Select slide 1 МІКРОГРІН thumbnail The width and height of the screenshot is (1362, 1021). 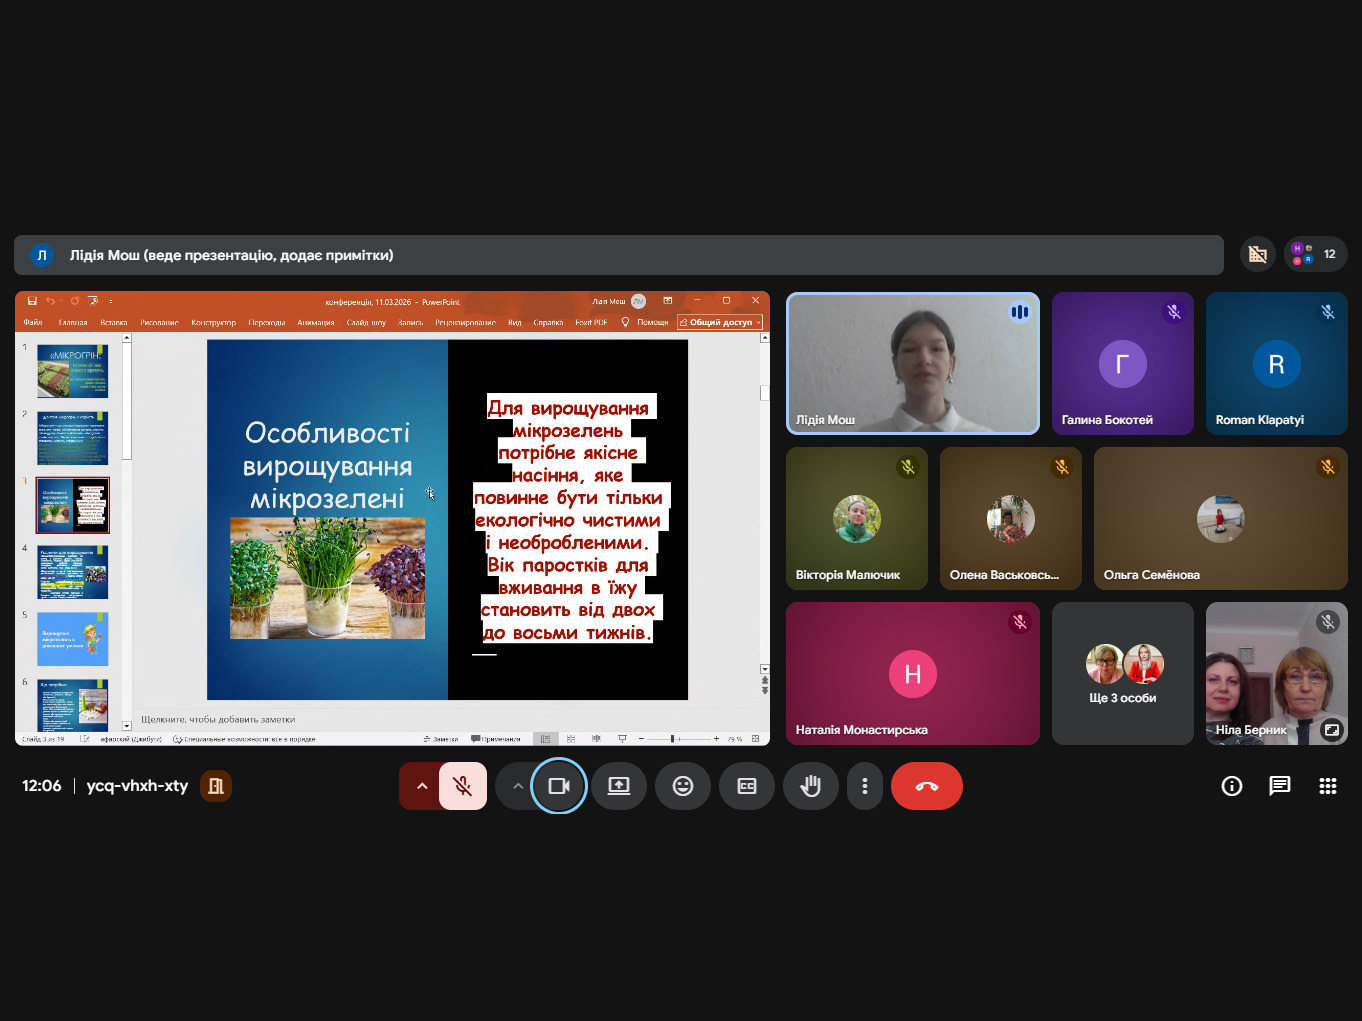coord(72,371)
